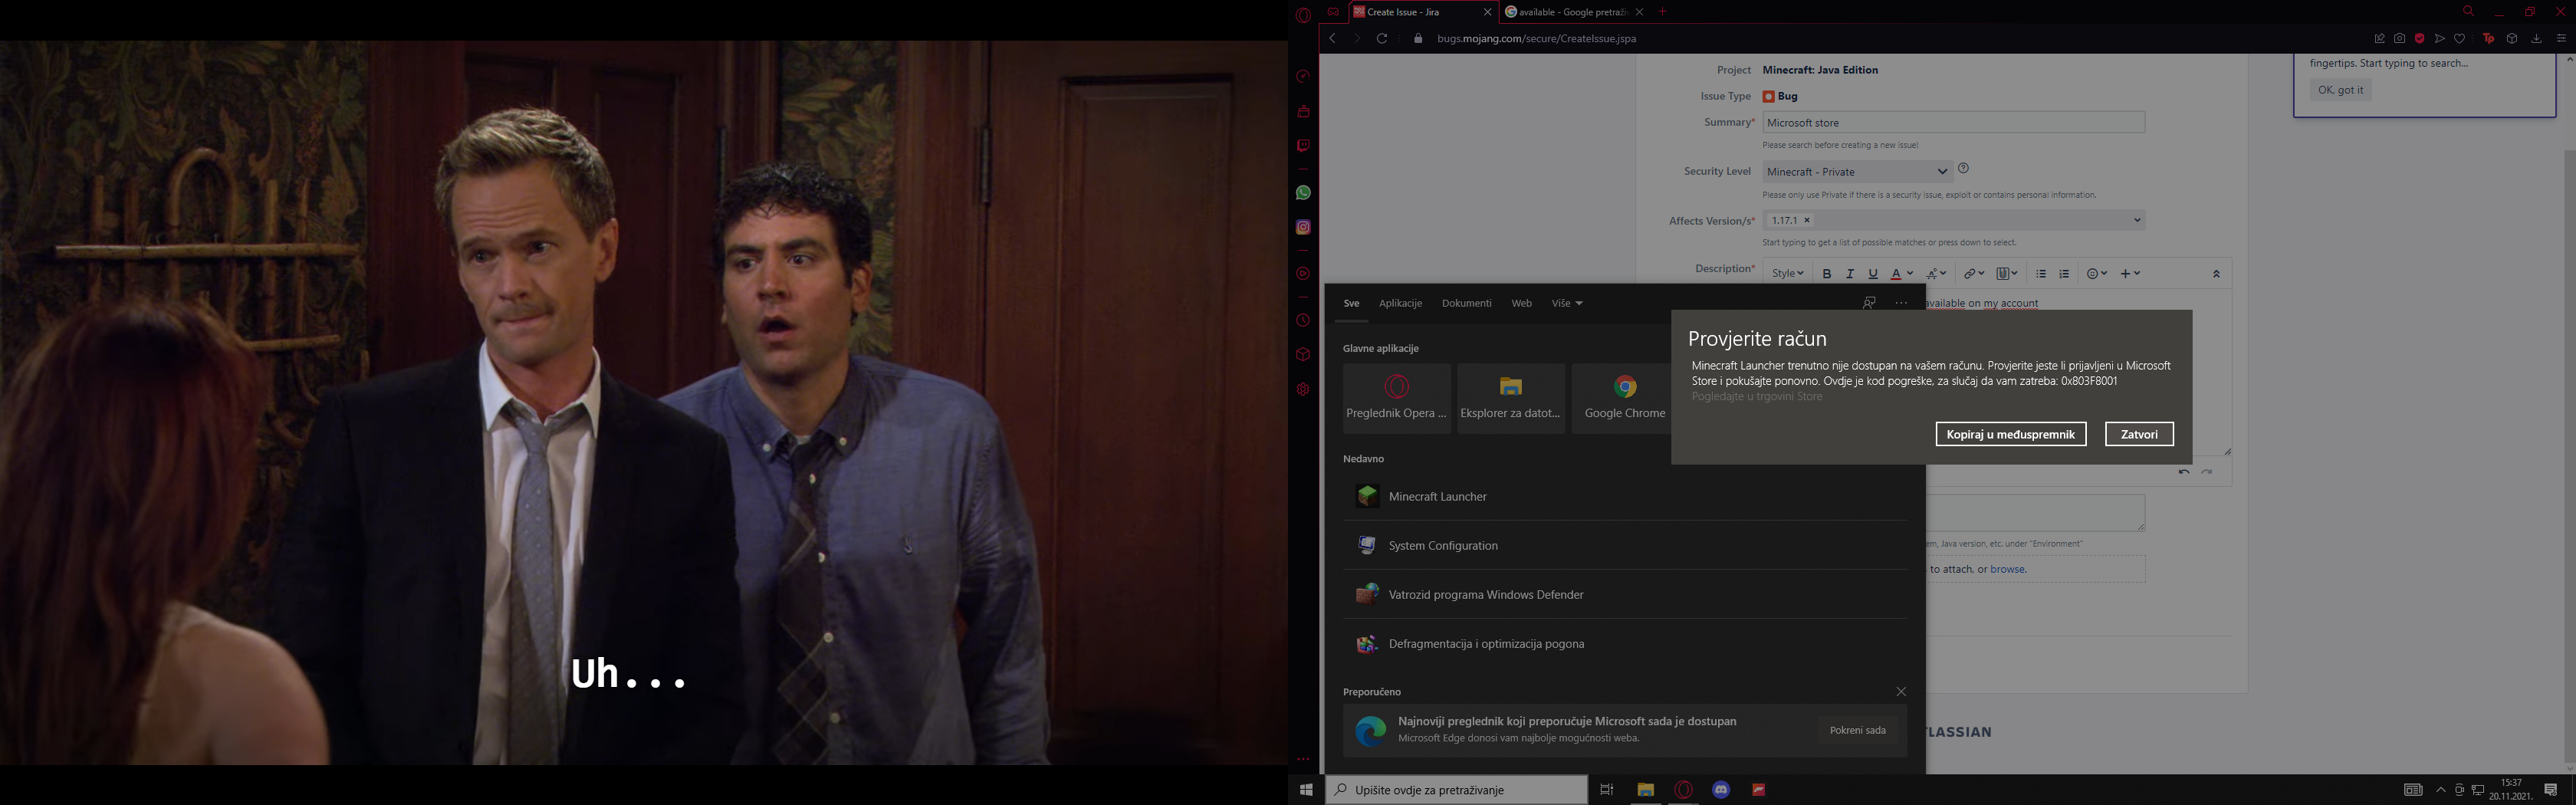
Task: Open the Security Level dropdown
Action: (x=1856, y=172)
